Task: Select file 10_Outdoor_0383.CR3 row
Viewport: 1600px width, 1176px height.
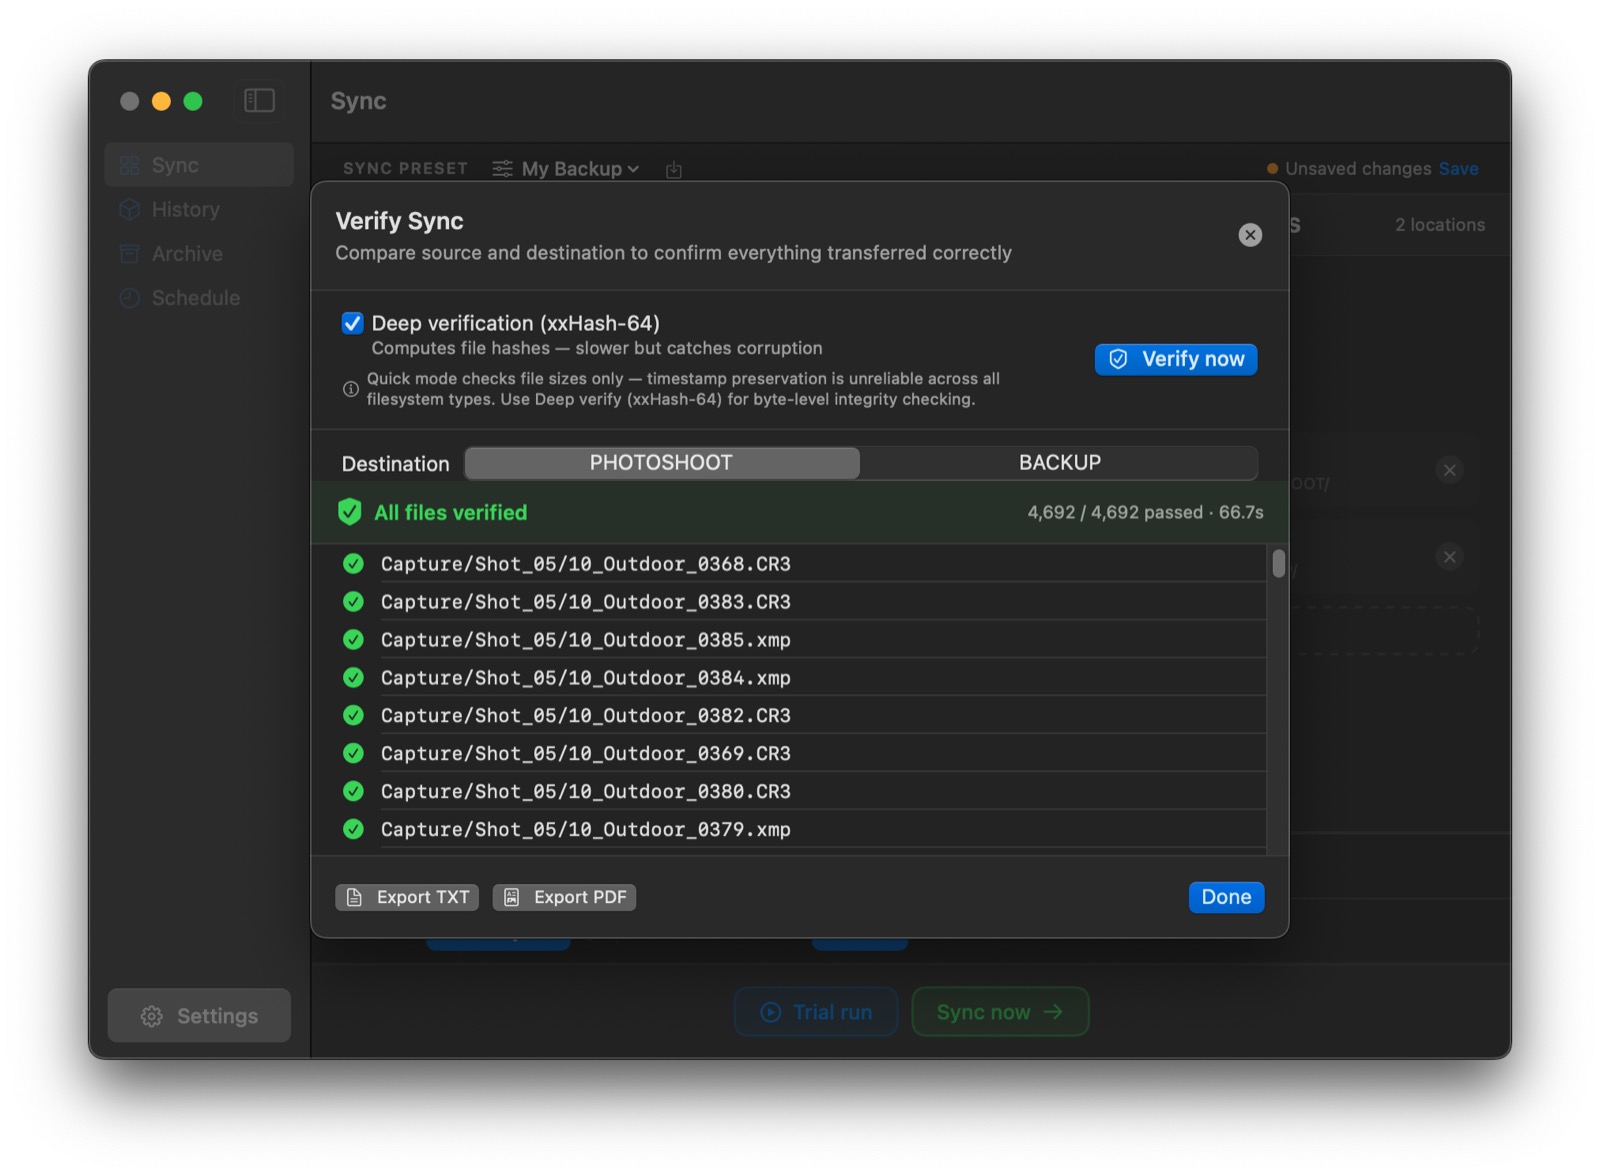Action: coord(789,602)
